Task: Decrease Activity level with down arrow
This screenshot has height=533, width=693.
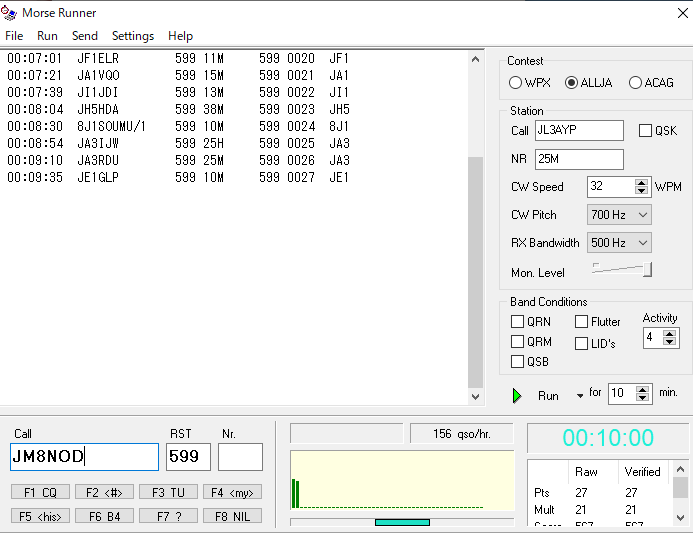Action: tap(670, 343)
